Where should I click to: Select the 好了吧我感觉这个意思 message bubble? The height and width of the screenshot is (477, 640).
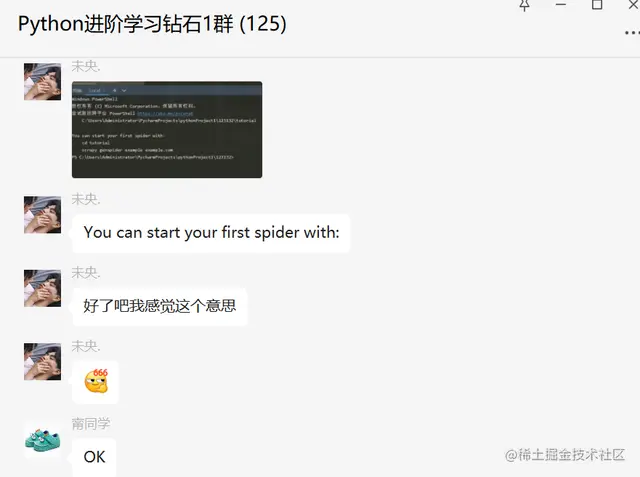point(160,306)
